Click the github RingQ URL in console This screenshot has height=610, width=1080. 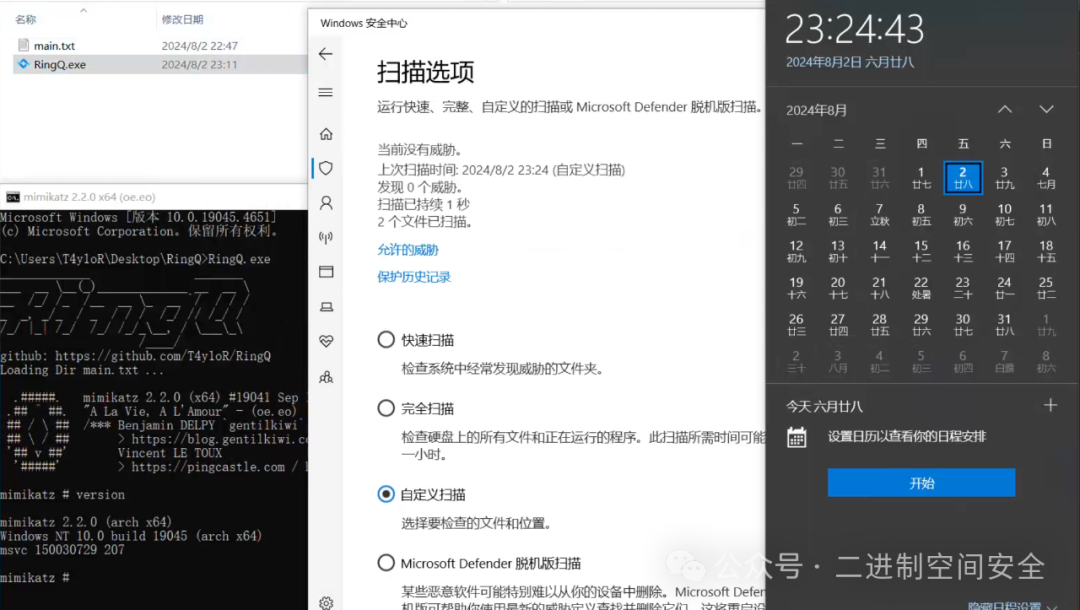pos(163,356)
